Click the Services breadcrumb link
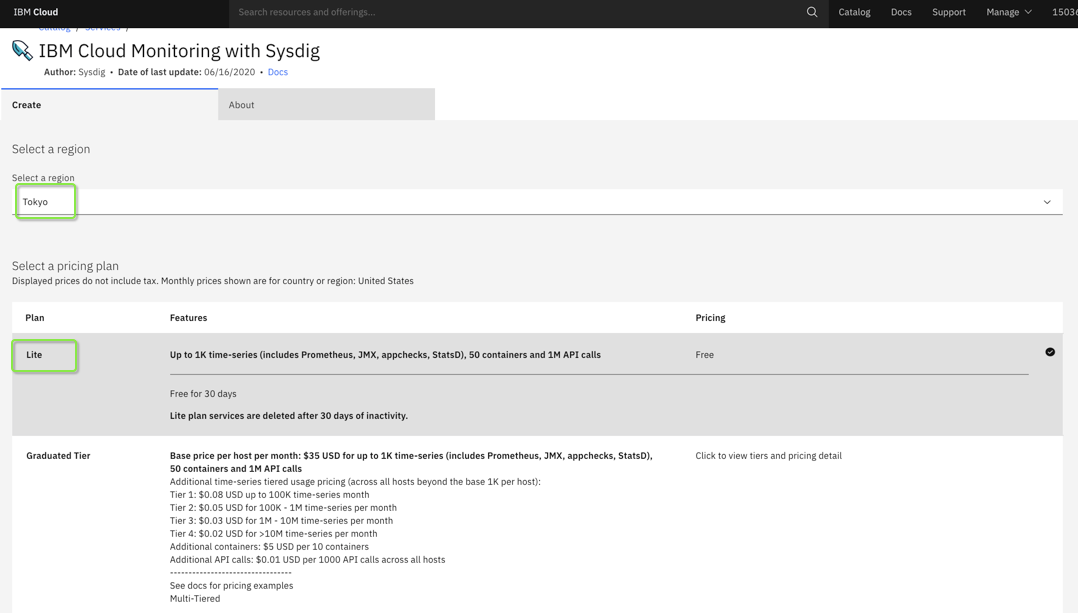Viewport: 1078px width, 613px height. click(x=102, y=28)
